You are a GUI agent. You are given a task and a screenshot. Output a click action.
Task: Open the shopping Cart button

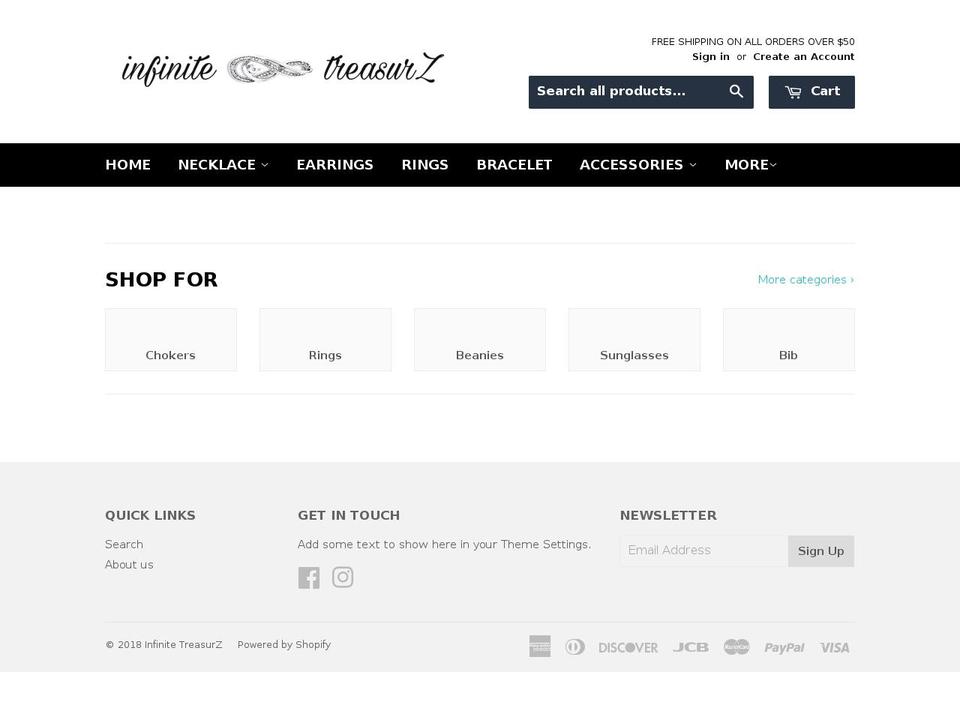[812, 92]
